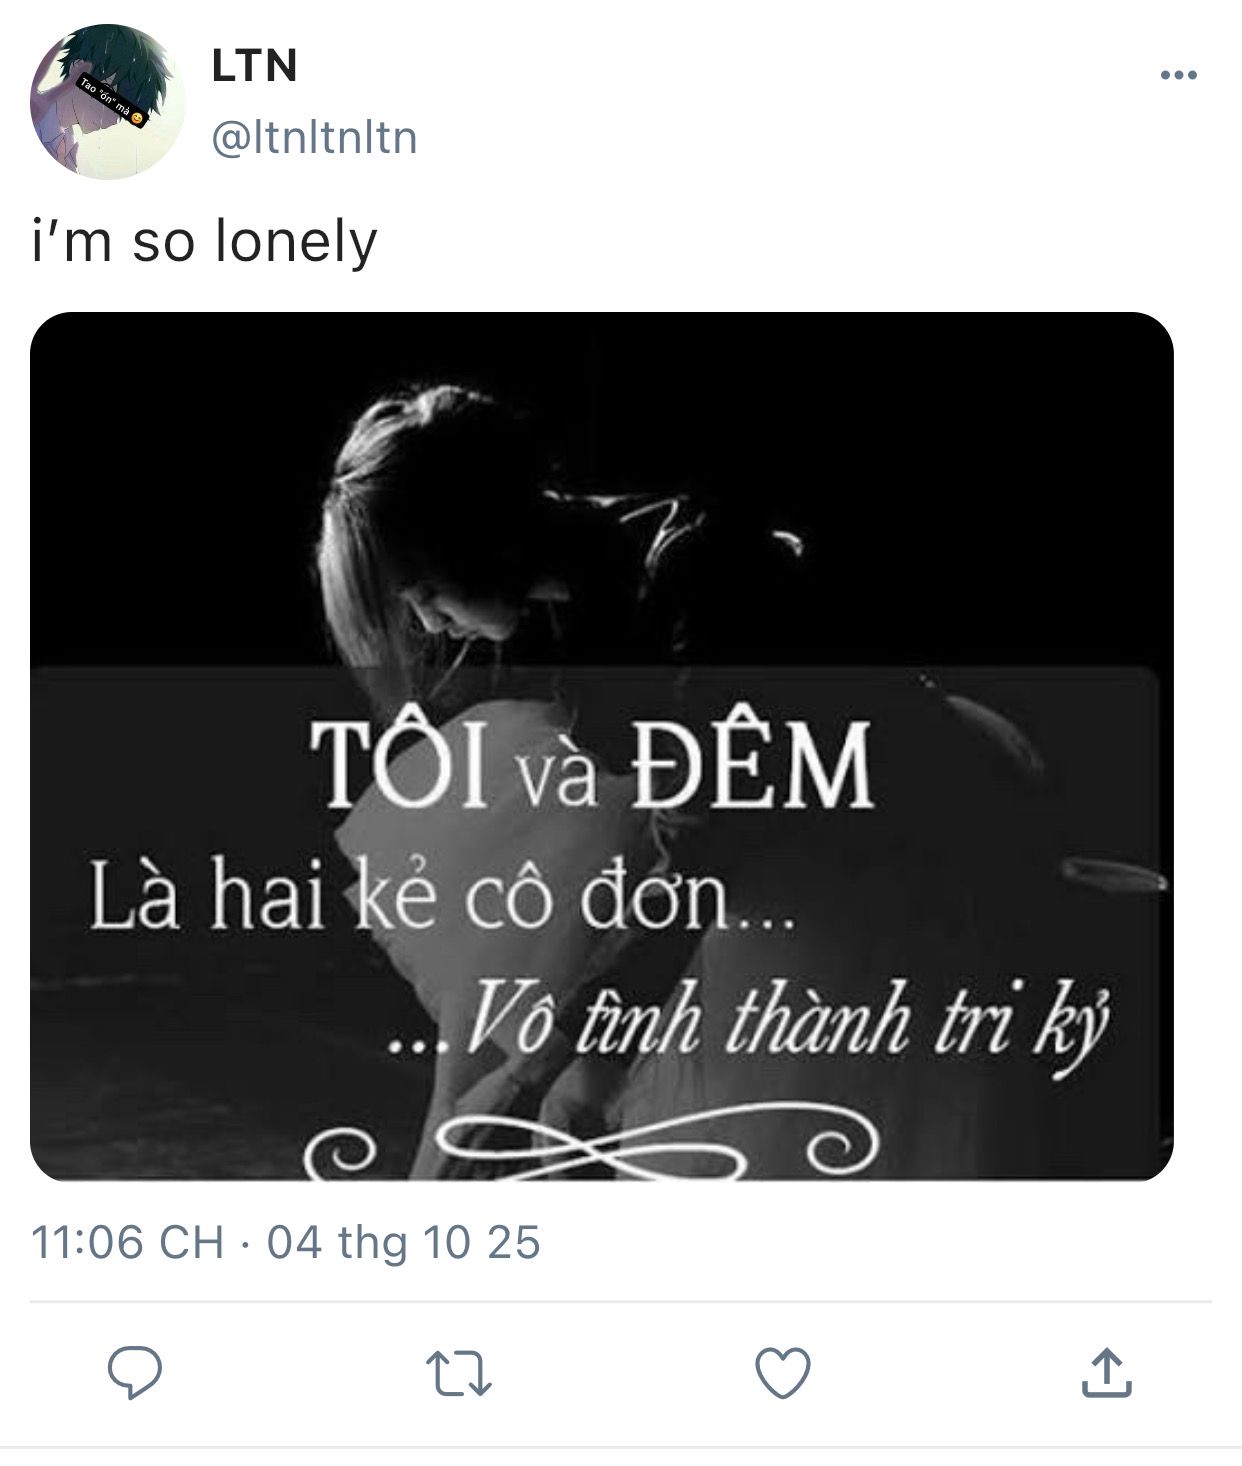
Task: Open the three-dot more options menu
Action: tap(1178, 75)
